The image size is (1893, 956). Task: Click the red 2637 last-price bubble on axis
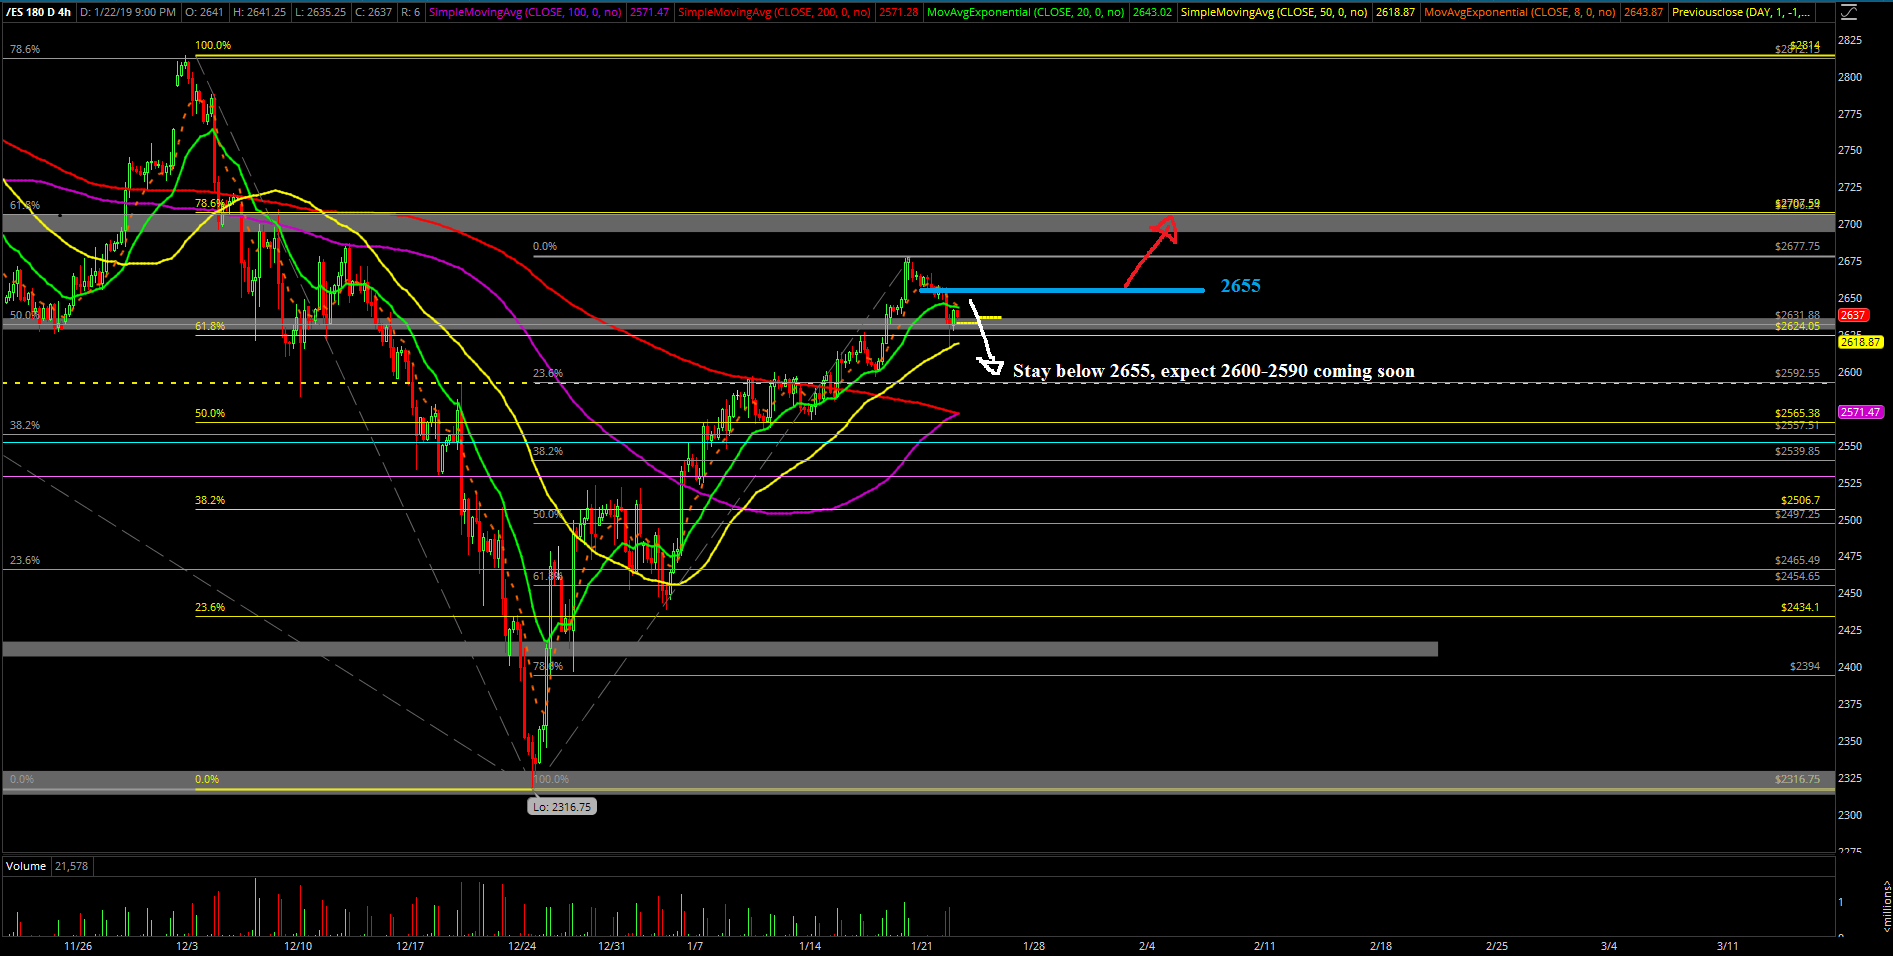[x=1853, y=315]
